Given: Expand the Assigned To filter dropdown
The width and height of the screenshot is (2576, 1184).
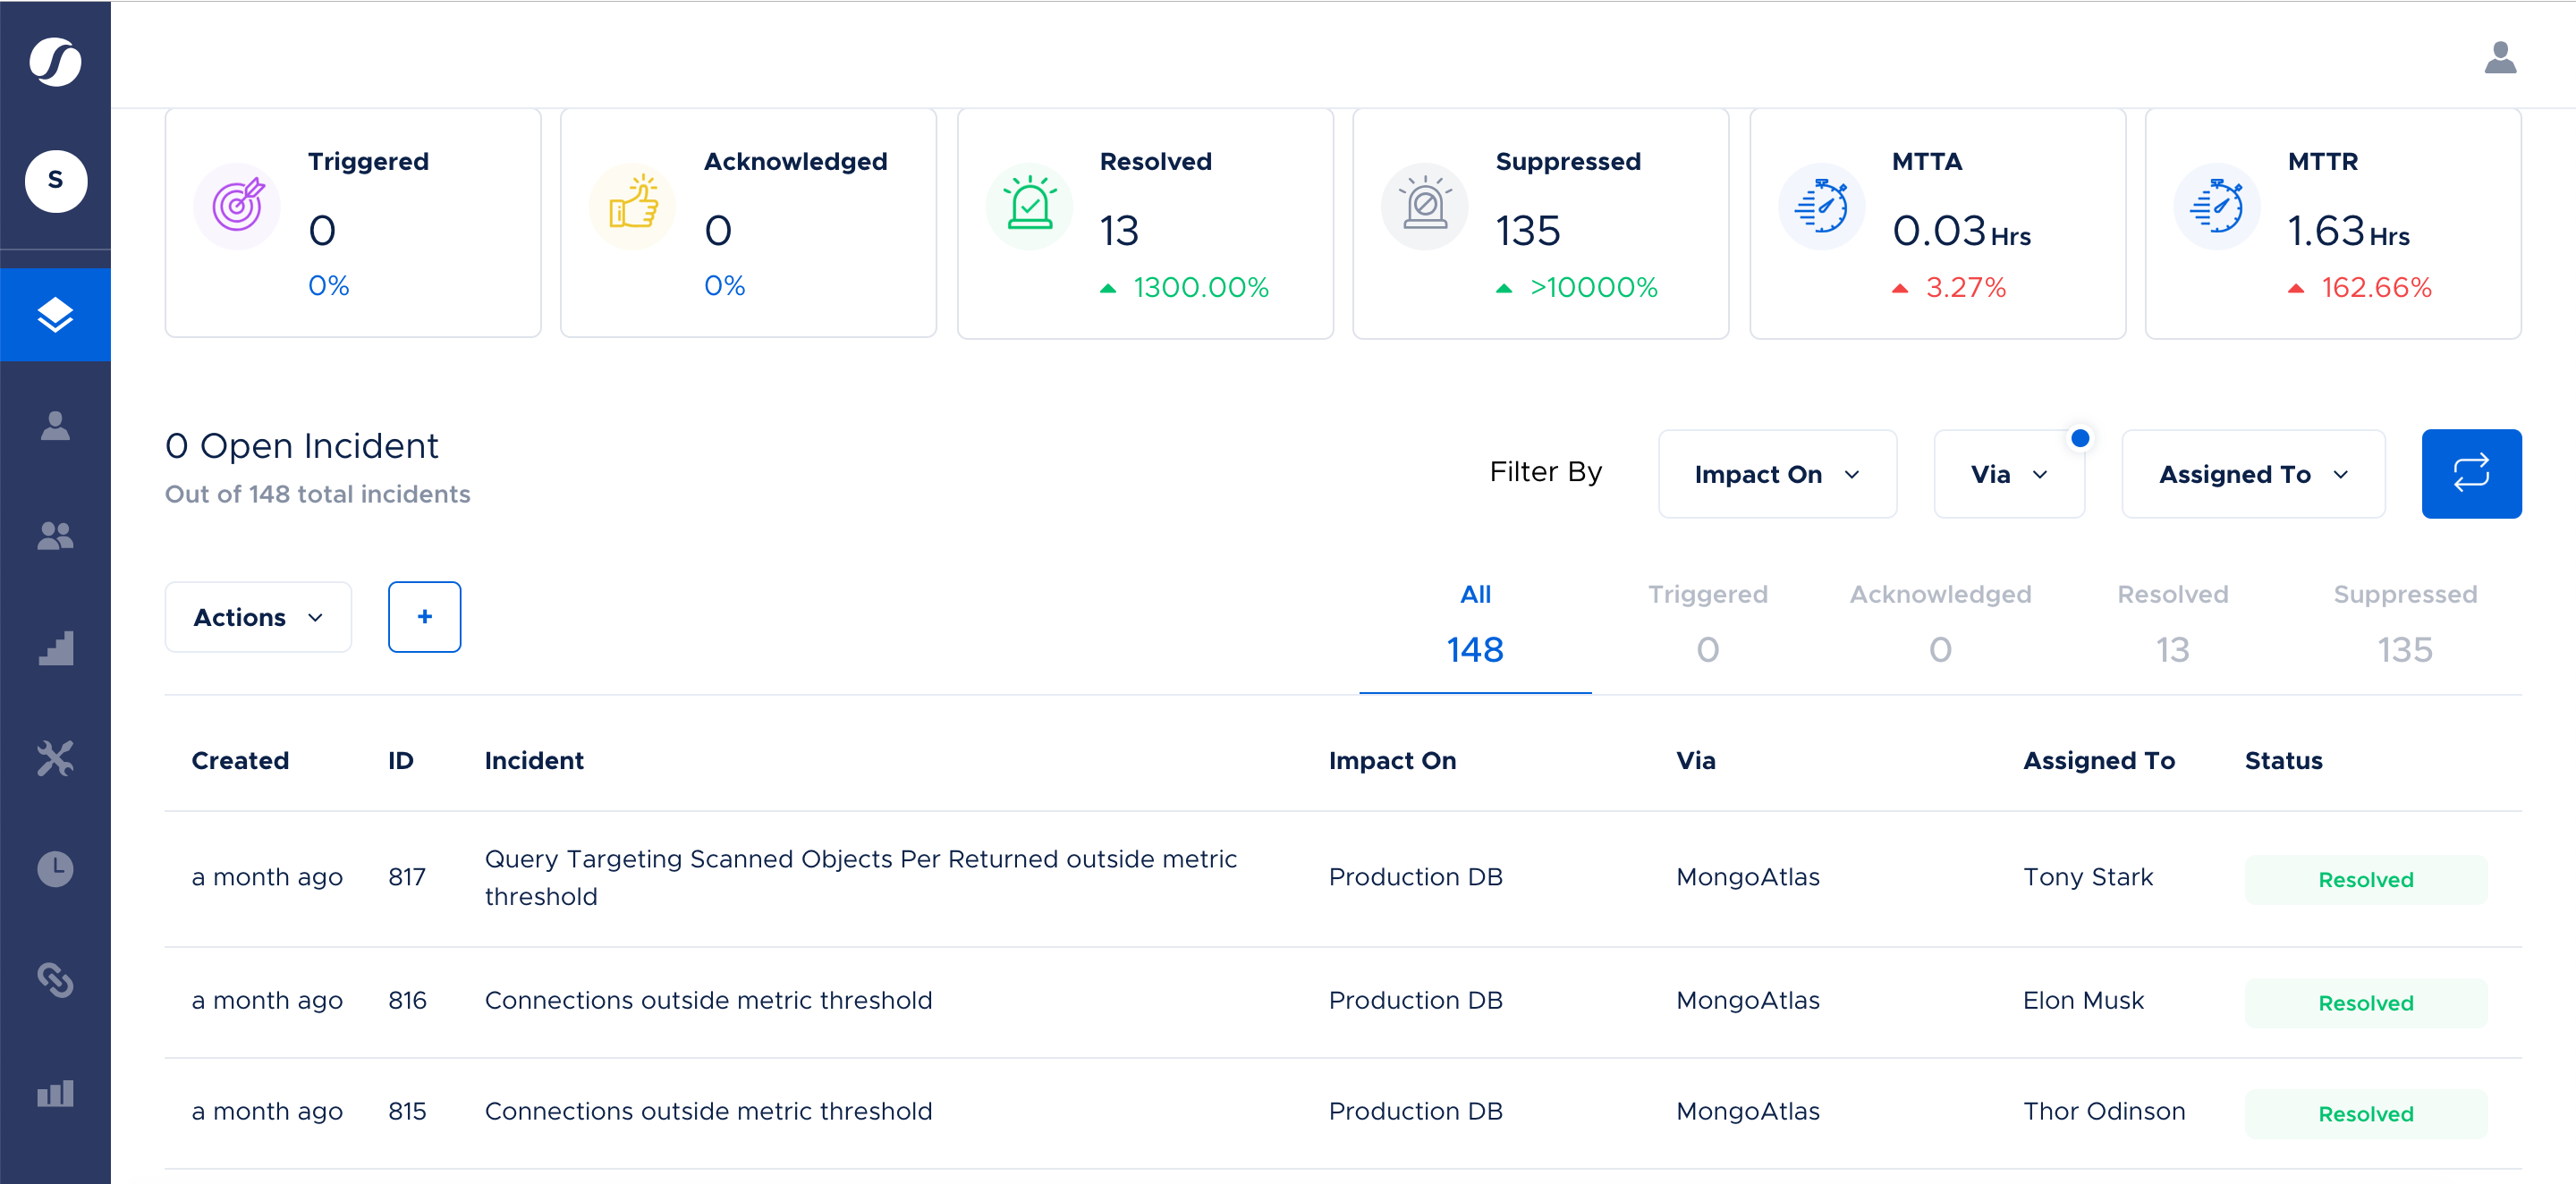Looking at the screenshot, I should (2253, 474).
